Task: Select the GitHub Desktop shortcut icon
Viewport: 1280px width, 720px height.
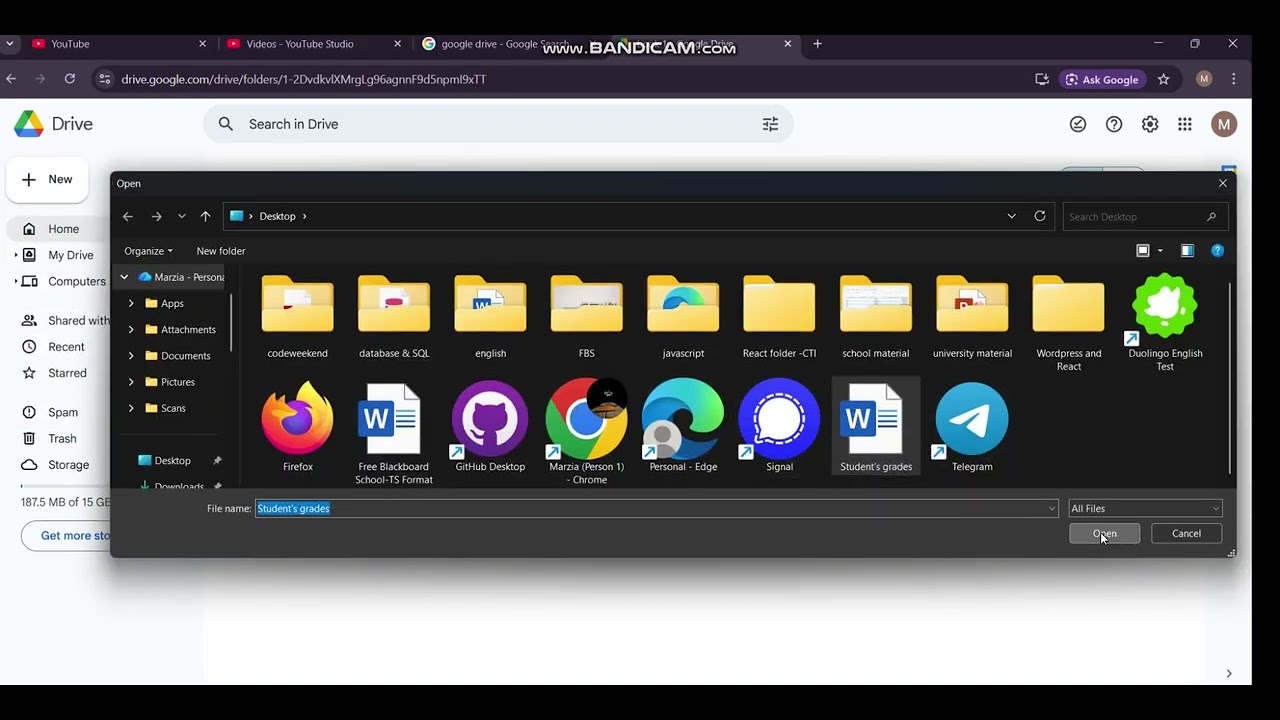Action: 490,428
